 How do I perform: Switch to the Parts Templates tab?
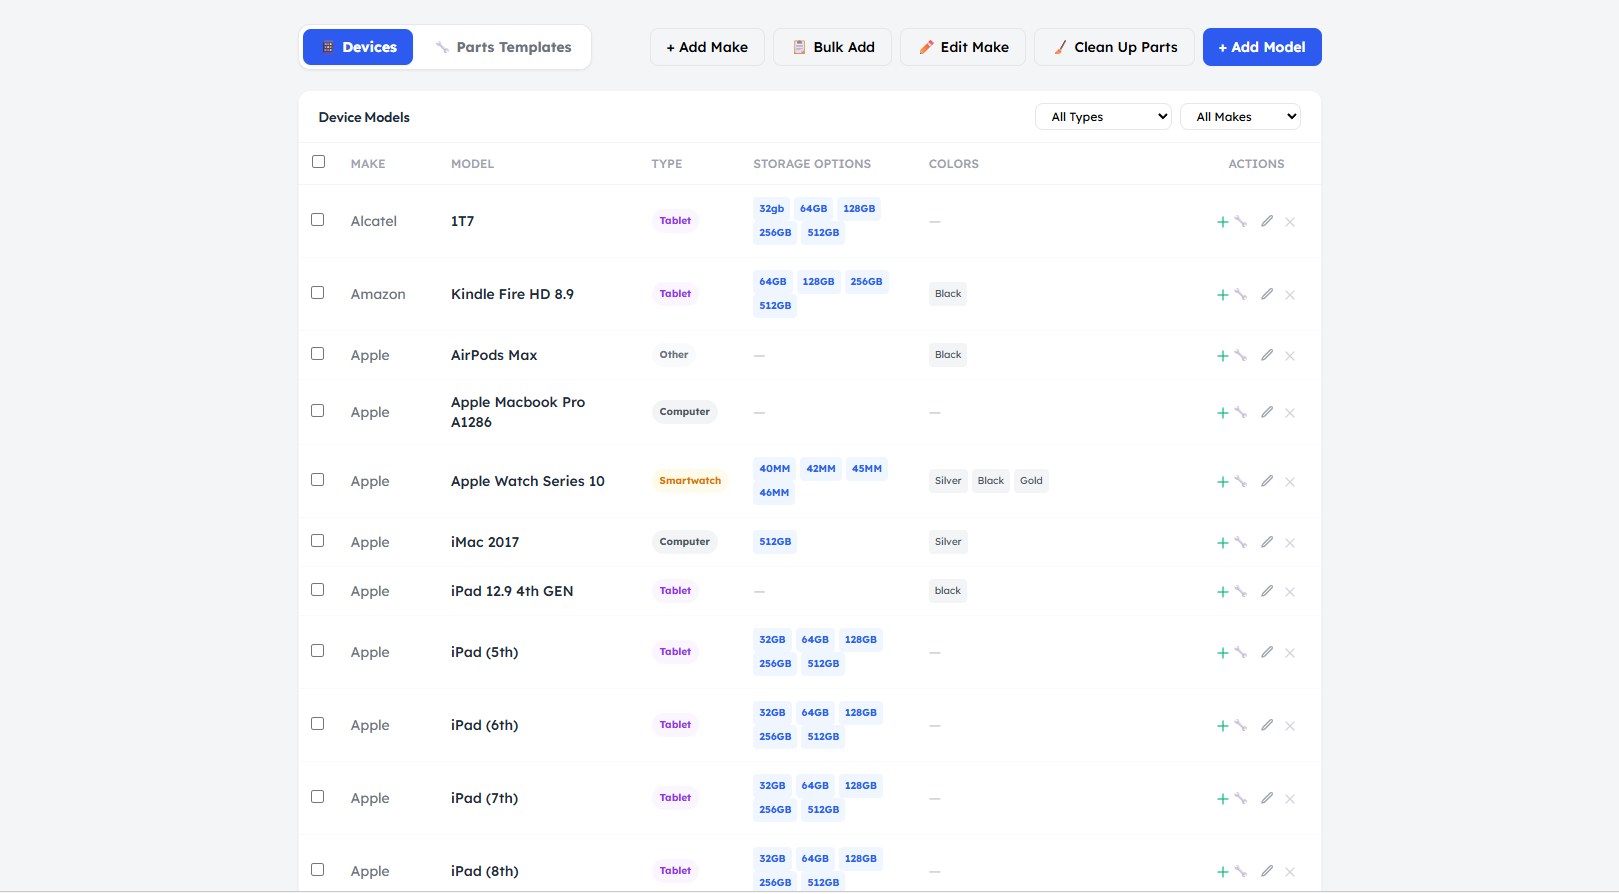click(503, 47)
